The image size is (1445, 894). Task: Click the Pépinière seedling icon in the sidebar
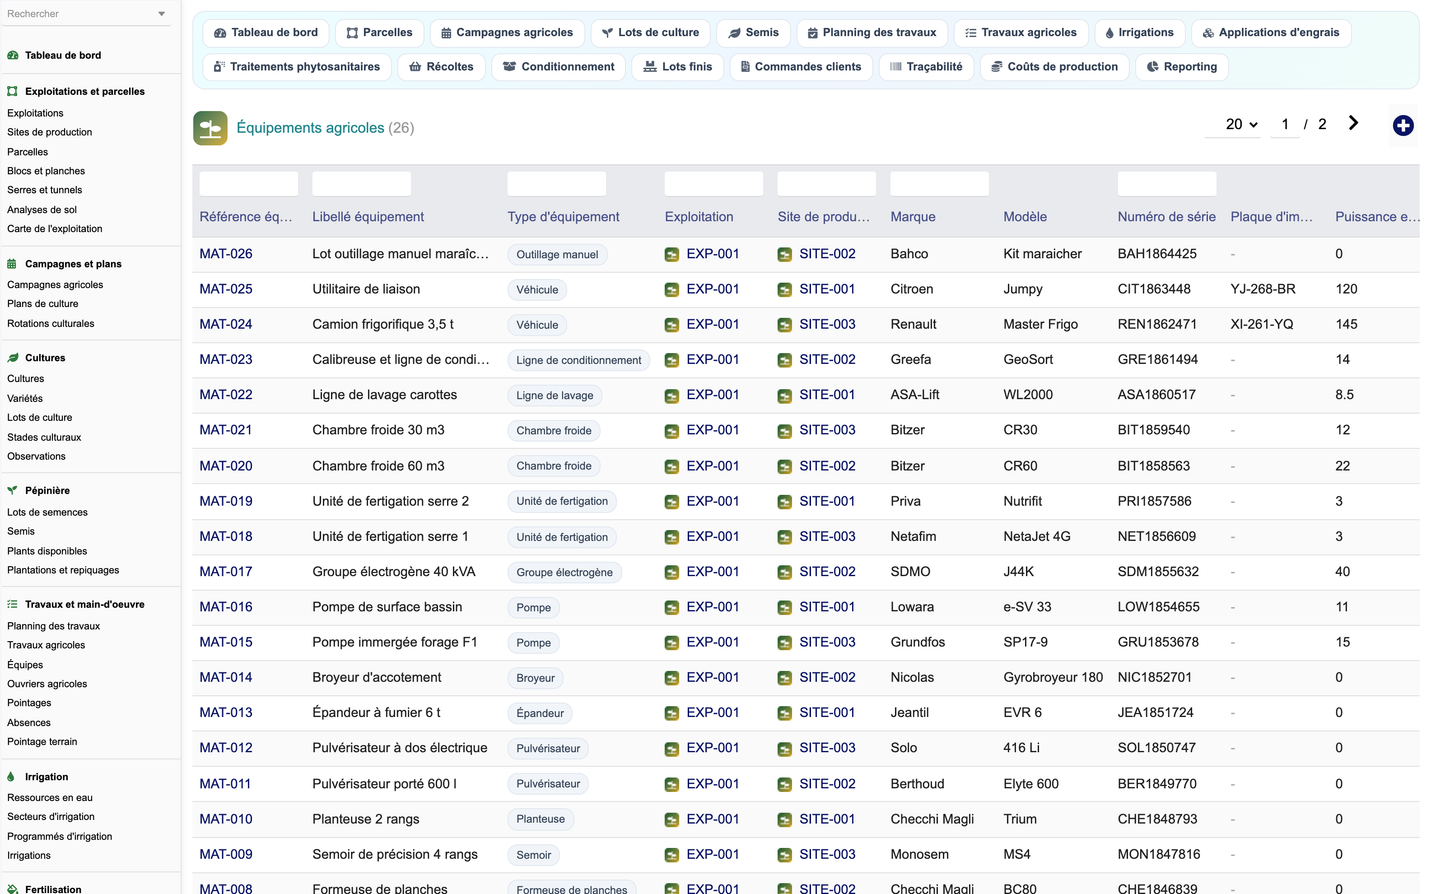(13, 491)
